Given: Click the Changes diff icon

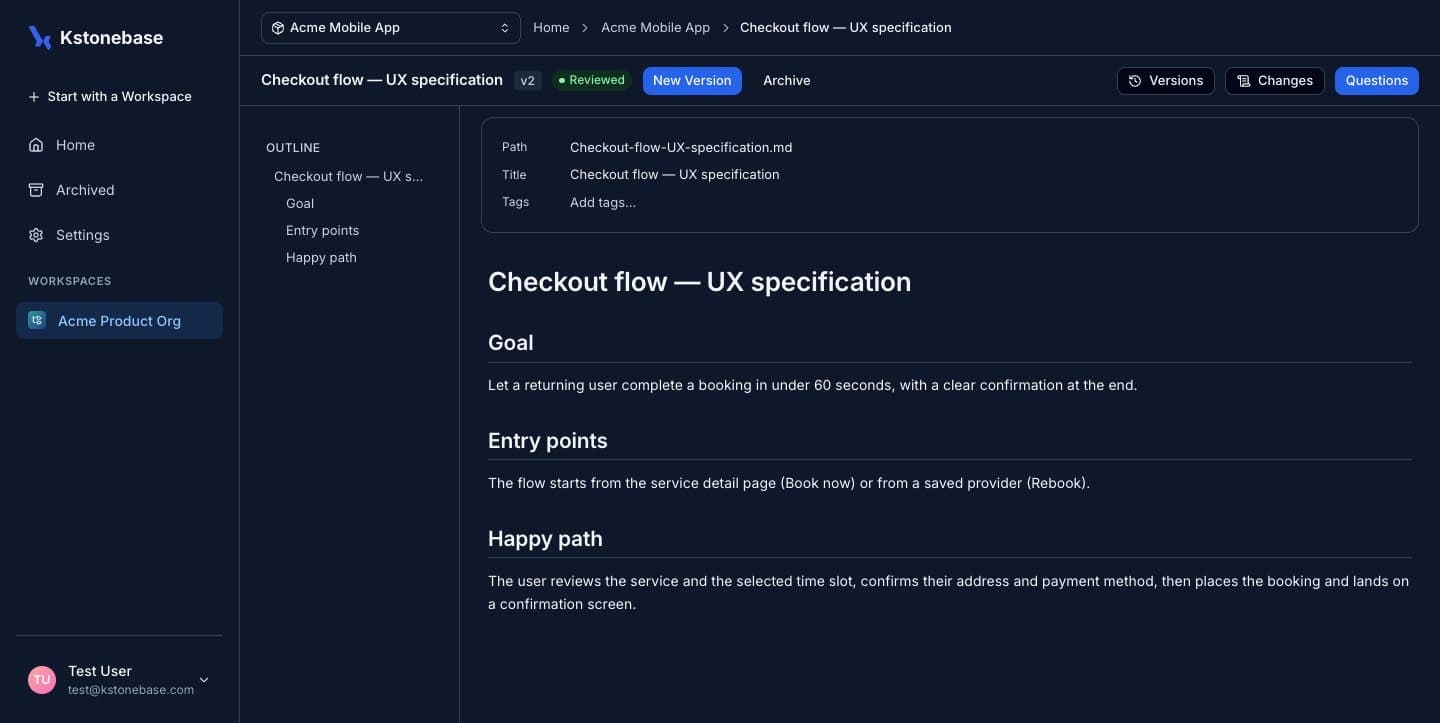Looking at the screenshot, I should coord(1244,81).
